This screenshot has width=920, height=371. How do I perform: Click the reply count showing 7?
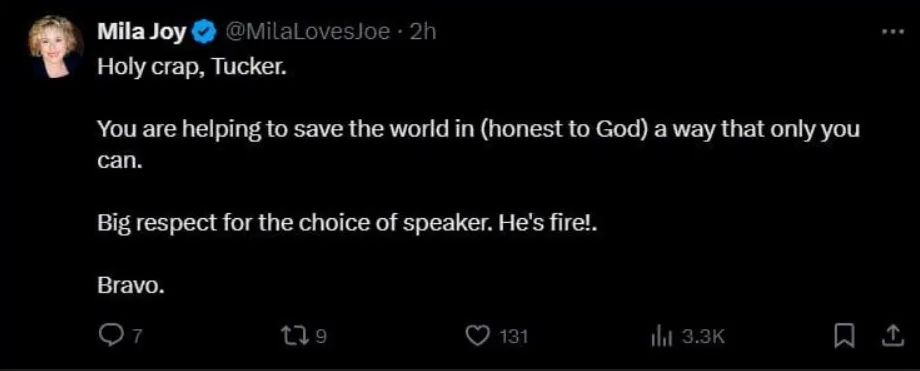[x=139, y=337]
